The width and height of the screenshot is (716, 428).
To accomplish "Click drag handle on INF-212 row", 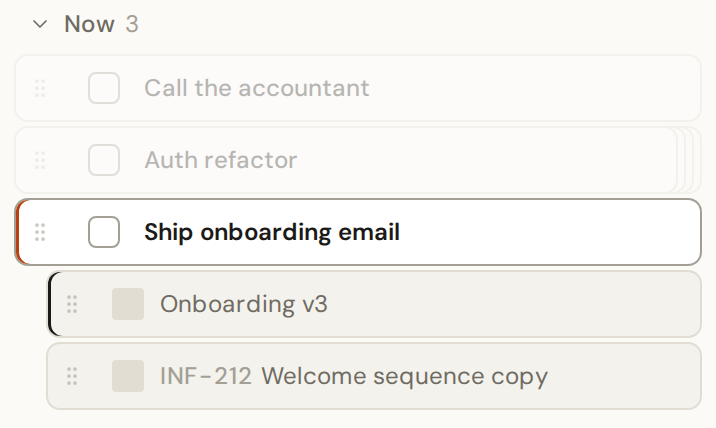I will point(72,376).
